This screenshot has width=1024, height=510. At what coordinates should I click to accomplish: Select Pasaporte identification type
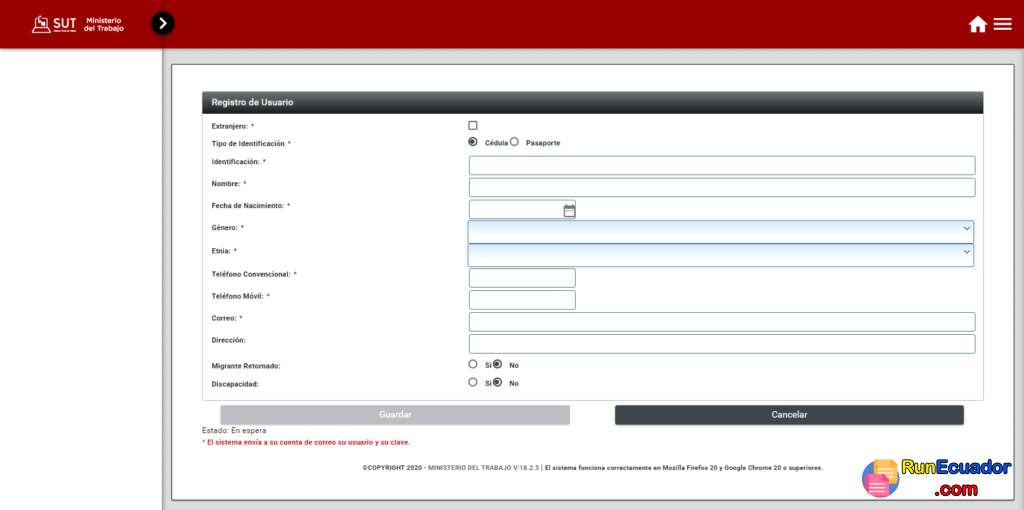coord(514,142)
